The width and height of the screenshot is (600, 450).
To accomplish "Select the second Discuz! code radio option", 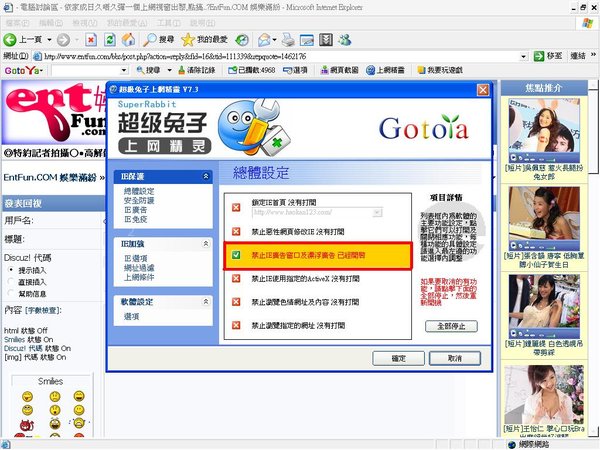I will (11, 282).
